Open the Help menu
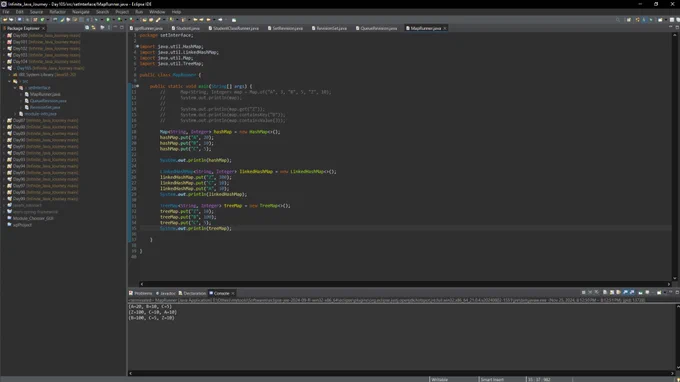This screenshot has height=382, width=680. (176, 12)
